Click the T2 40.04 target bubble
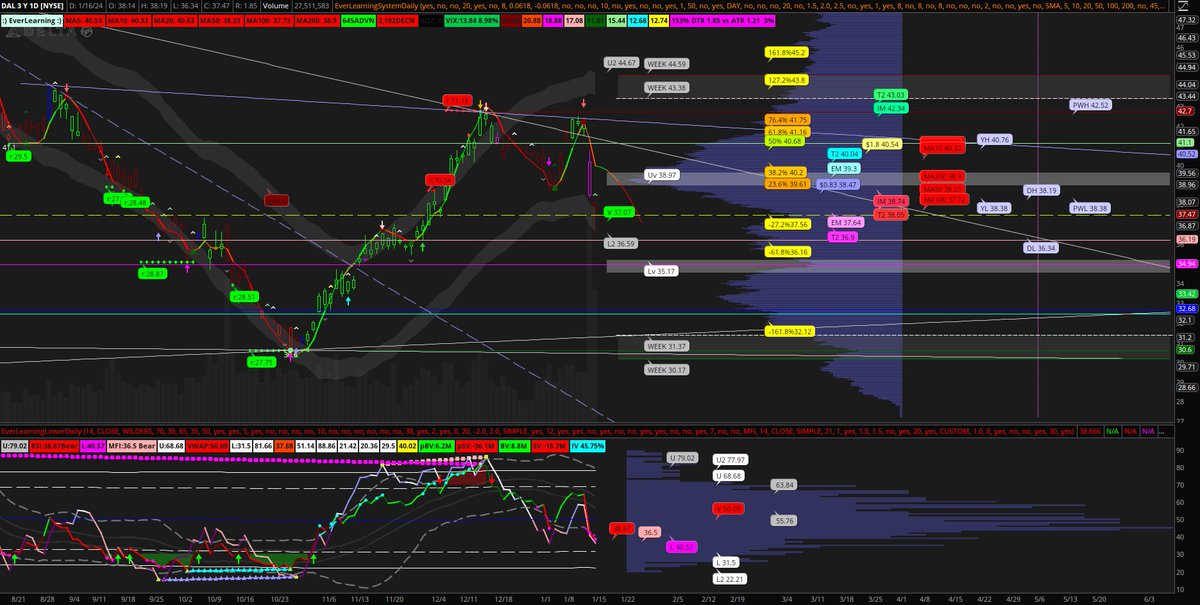 pos(845,154)
